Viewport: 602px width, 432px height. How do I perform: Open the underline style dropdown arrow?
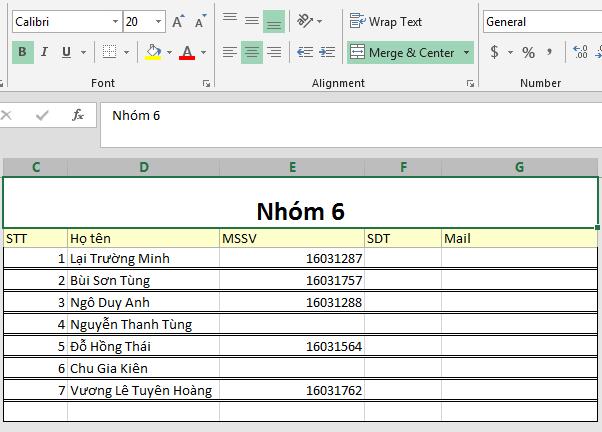pos(83,52)
